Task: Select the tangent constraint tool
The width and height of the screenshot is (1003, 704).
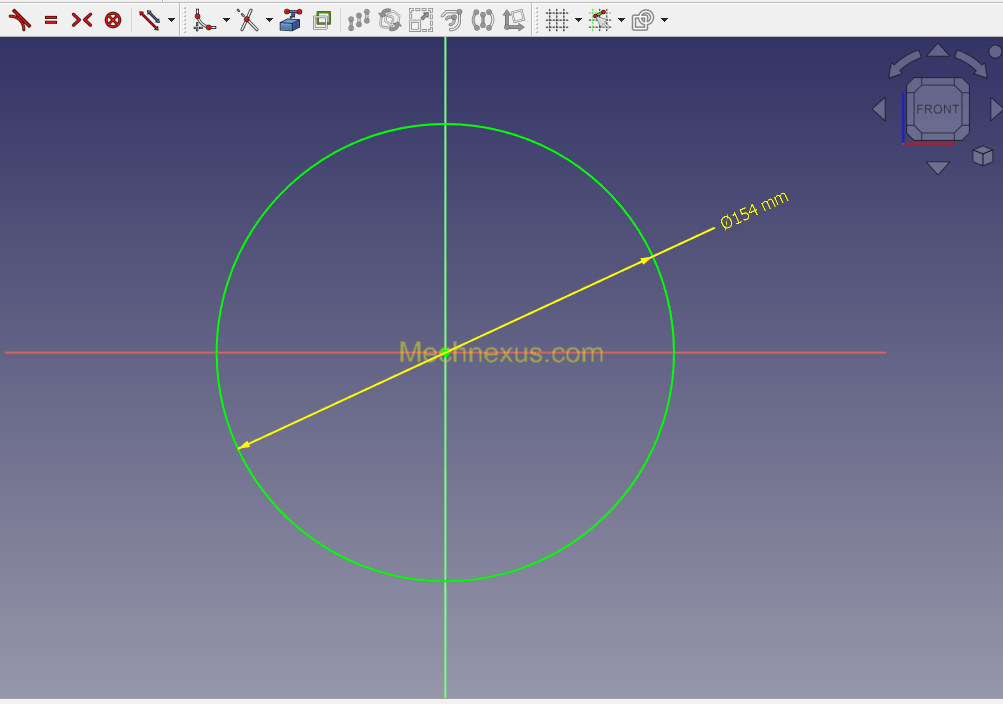Action: tap(20, 19)
